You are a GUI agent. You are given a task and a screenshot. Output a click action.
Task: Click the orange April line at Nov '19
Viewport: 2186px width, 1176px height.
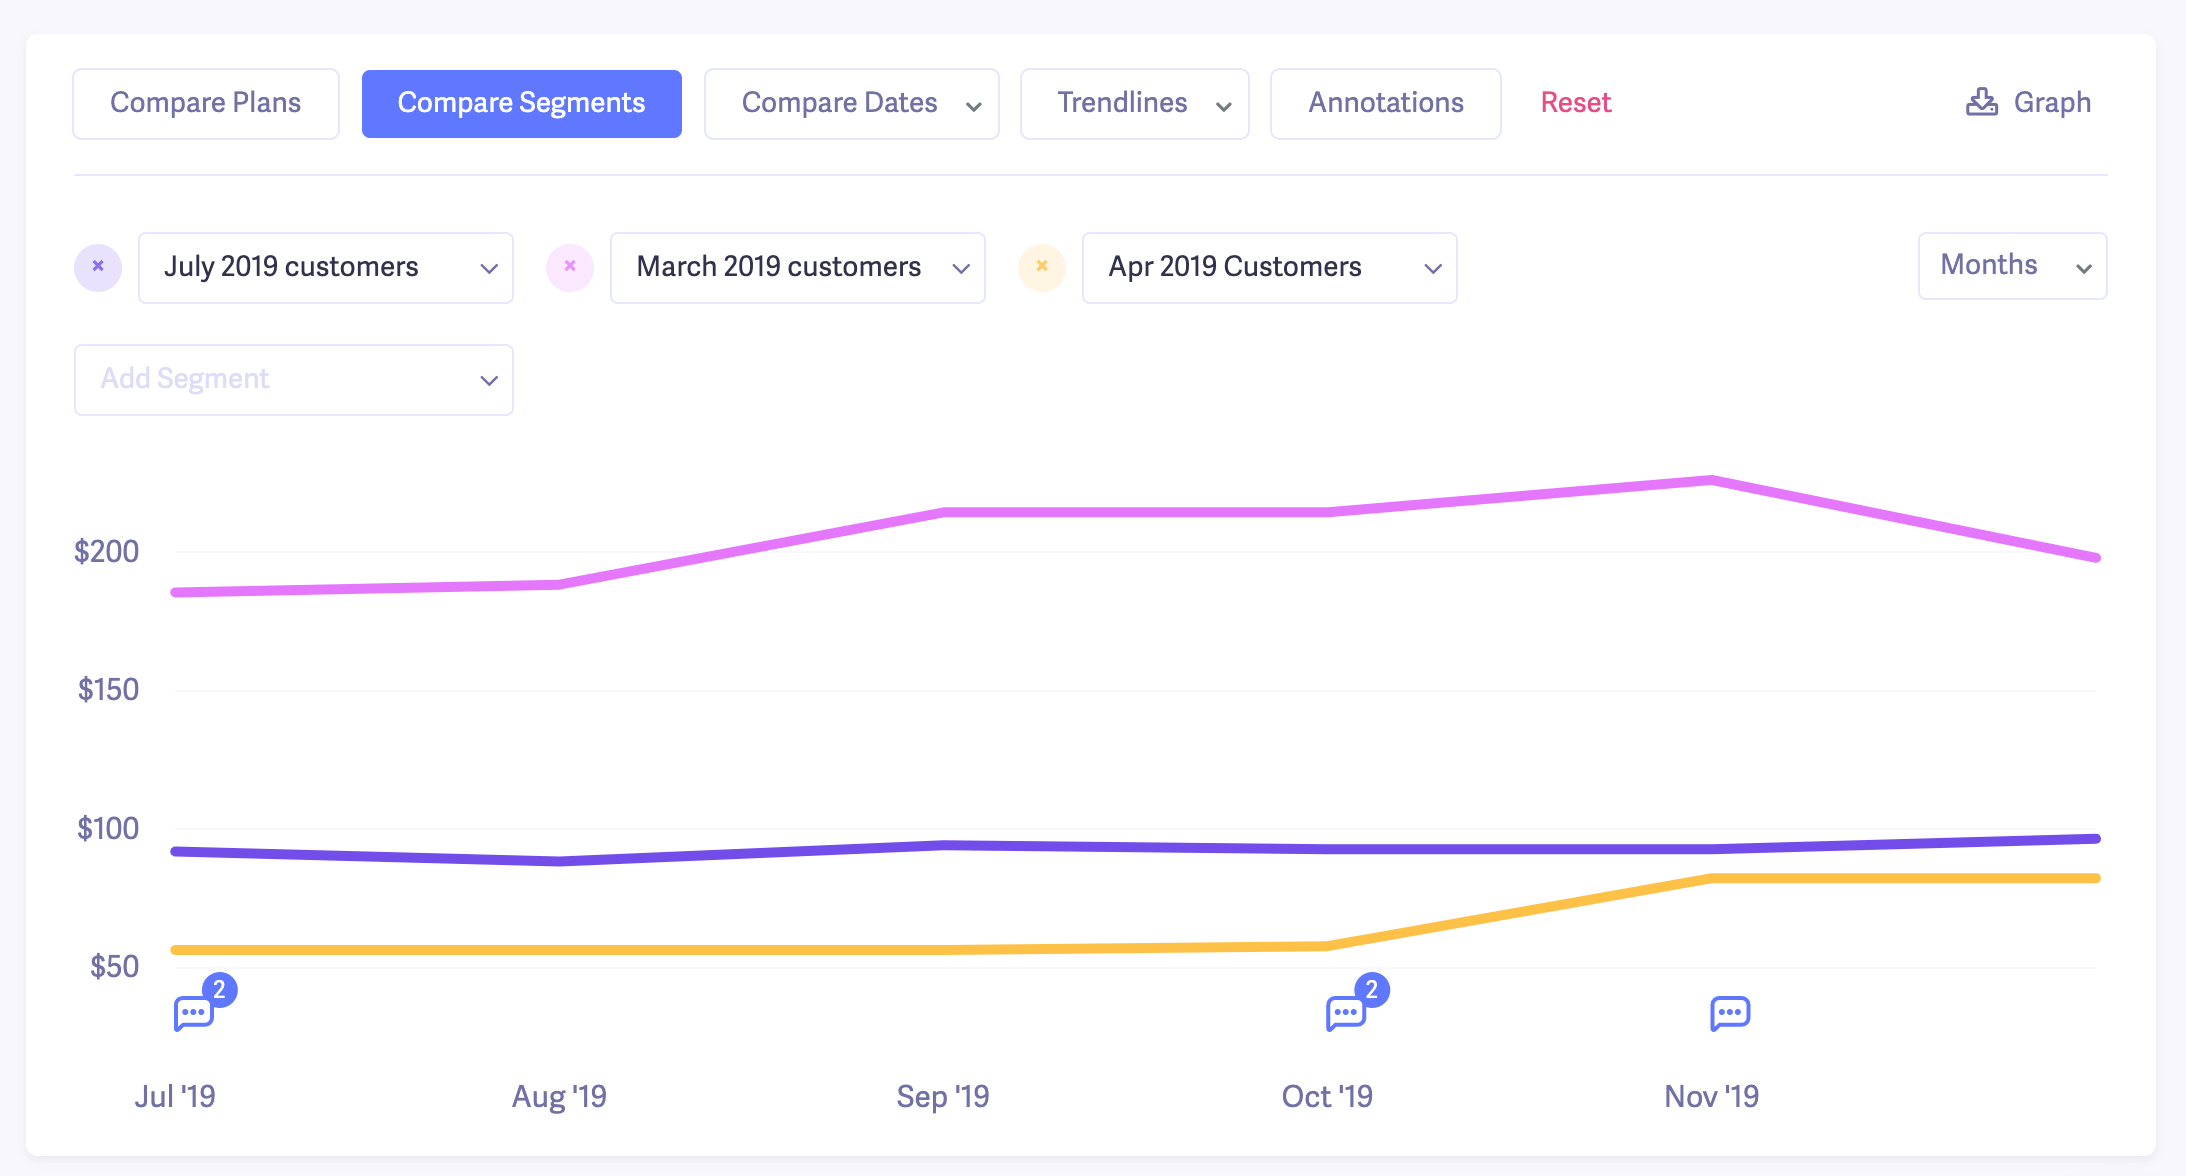tap(1712, 878)
